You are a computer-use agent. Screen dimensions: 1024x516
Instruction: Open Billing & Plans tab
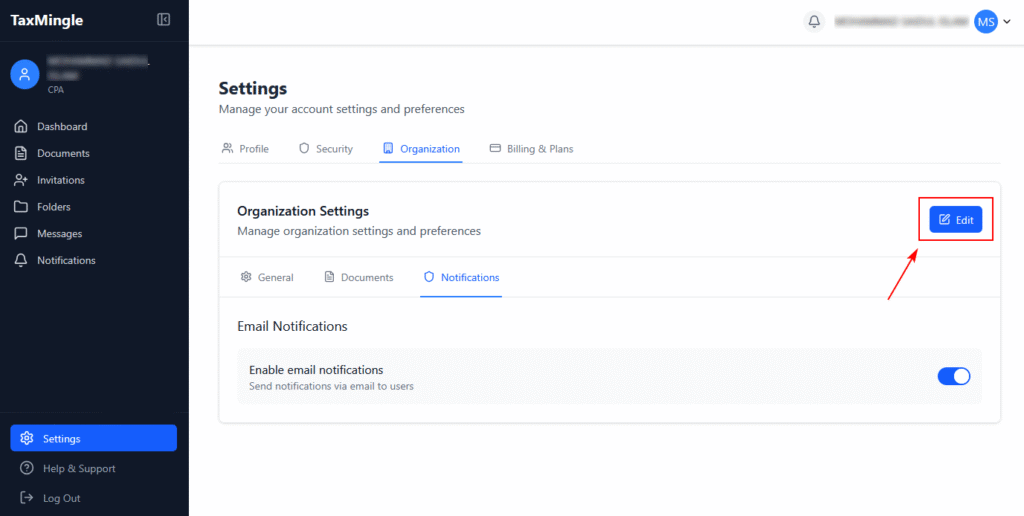(x=531, y=149)
